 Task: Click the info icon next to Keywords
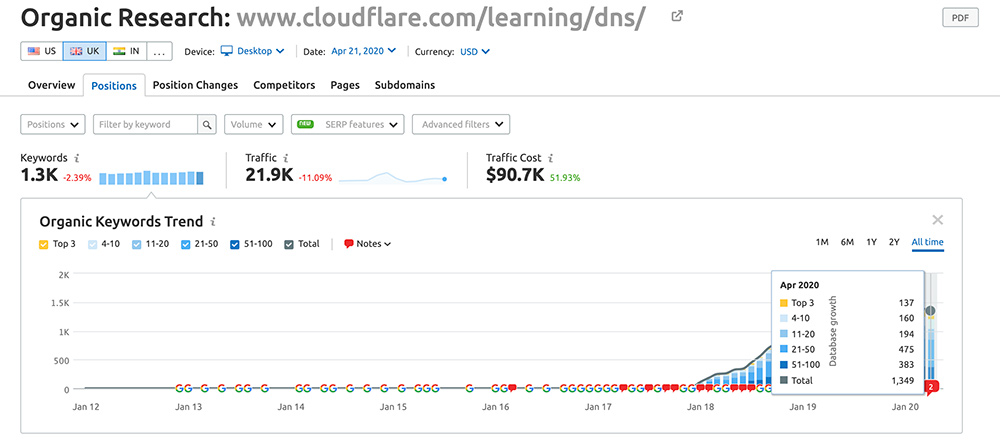tap(77, 158)
